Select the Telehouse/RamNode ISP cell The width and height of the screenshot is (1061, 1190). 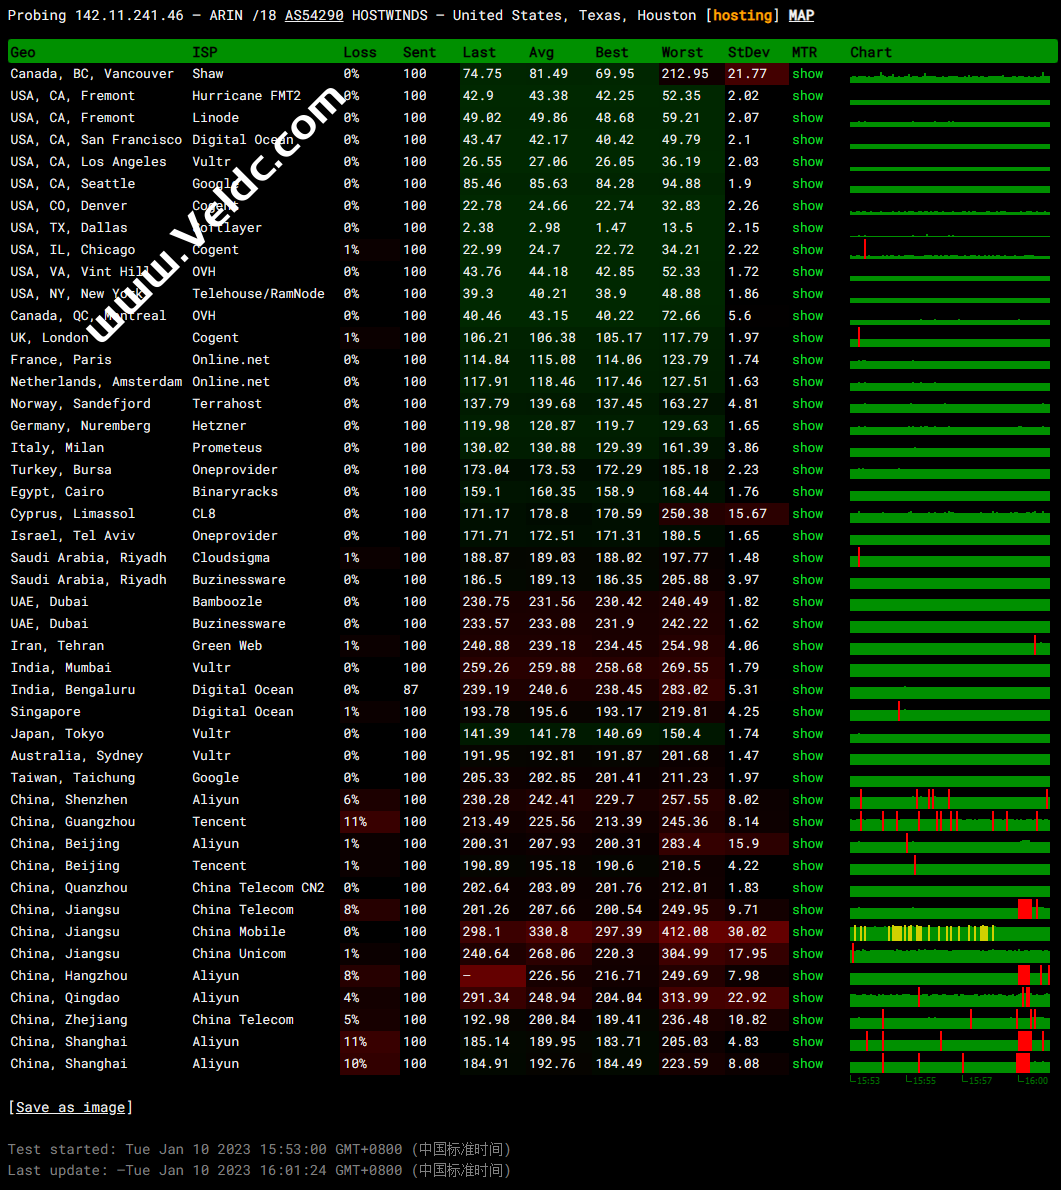click(x=258, y=294)
